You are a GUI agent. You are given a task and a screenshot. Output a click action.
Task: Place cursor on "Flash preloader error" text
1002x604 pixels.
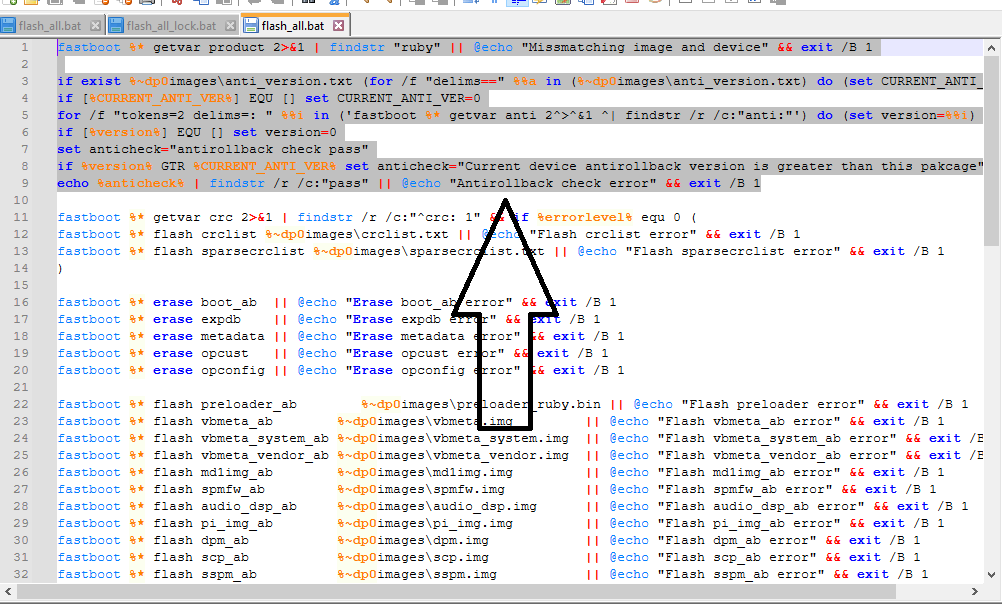pos(767,404)
